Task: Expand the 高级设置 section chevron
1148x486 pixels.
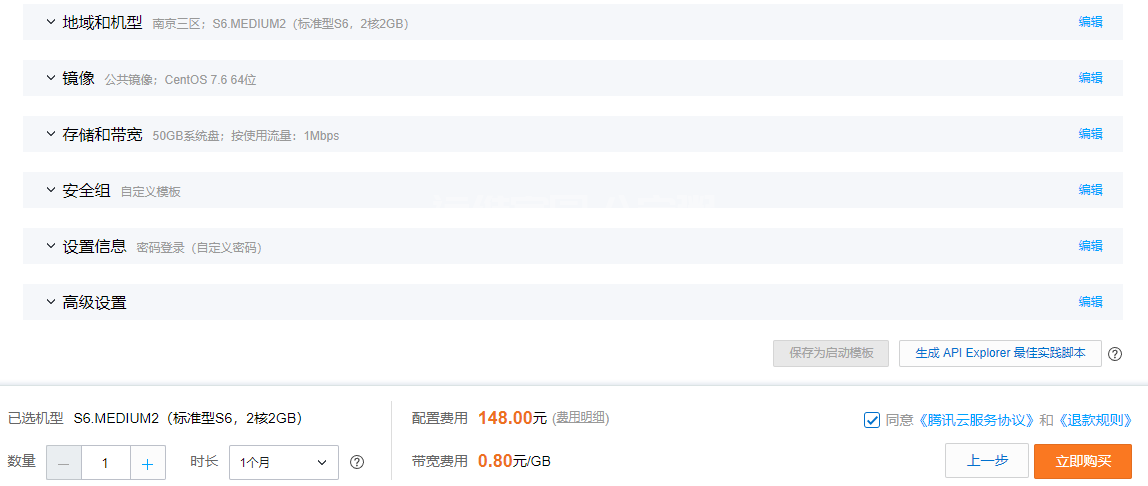Action: coord(51,302)
